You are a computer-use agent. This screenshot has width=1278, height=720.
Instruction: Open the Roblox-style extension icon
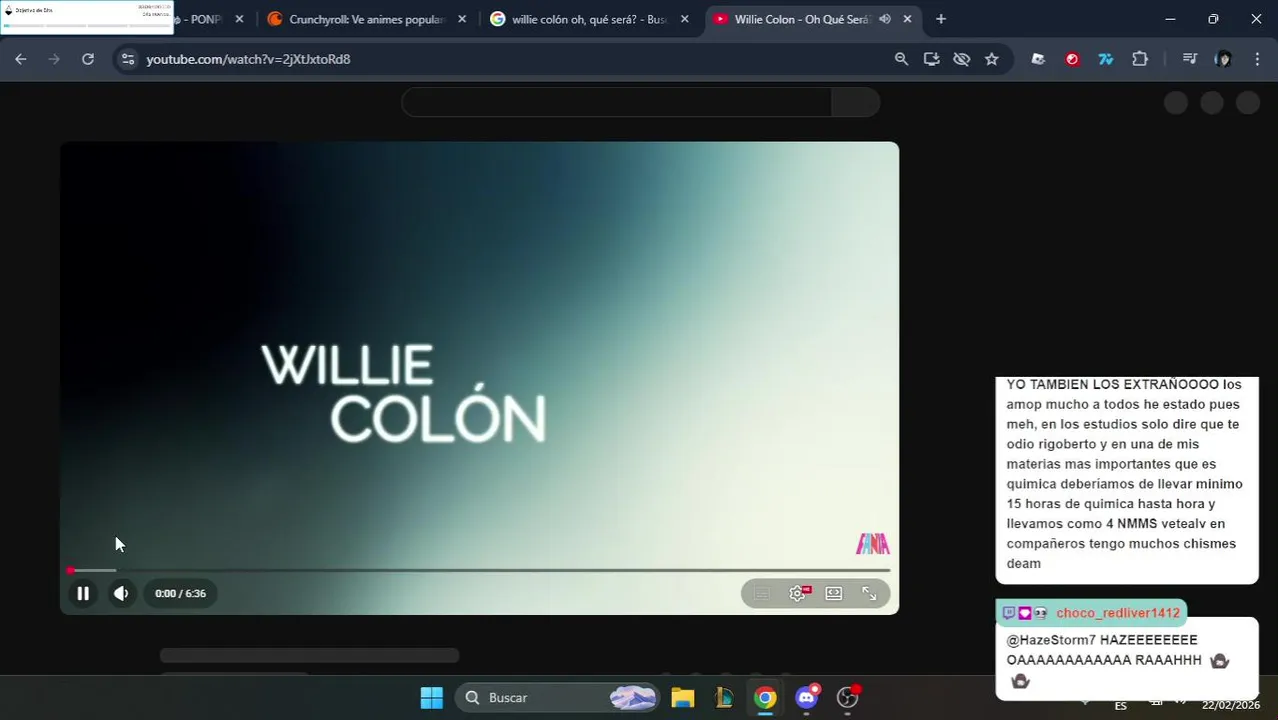[x=1038, y=59]
